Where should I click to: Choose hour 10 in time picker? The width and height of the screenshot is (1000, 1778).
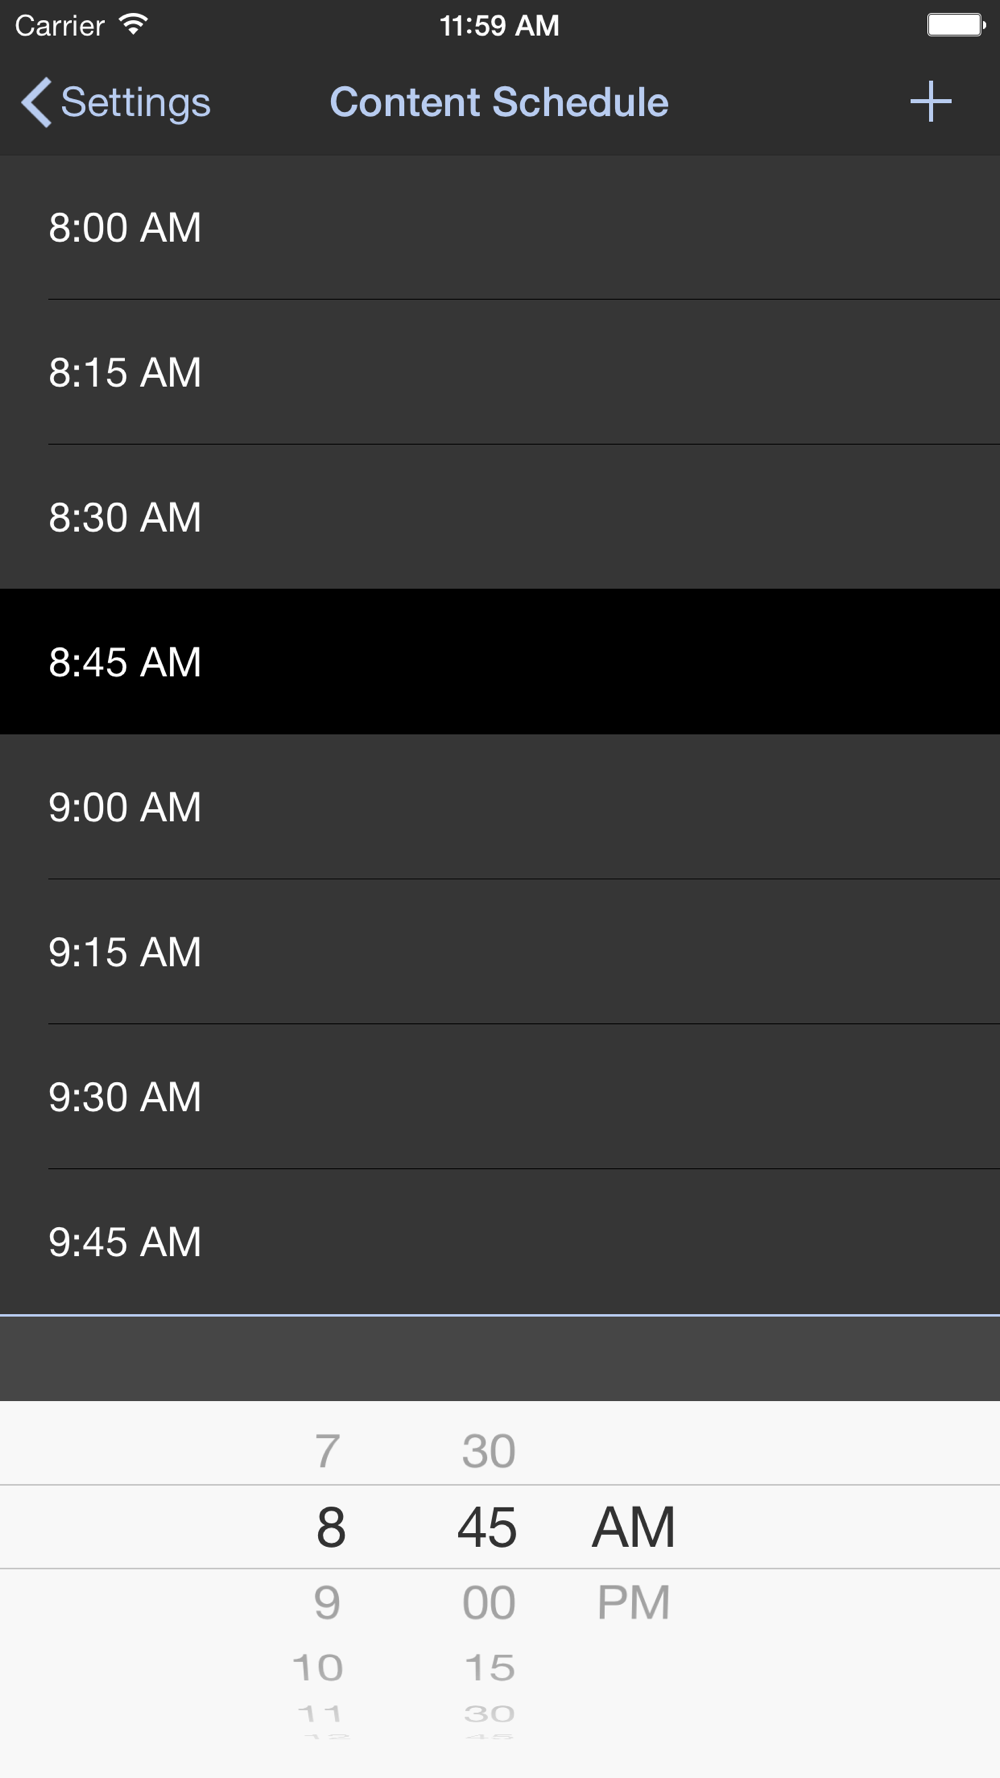[x=318, y=1667]
